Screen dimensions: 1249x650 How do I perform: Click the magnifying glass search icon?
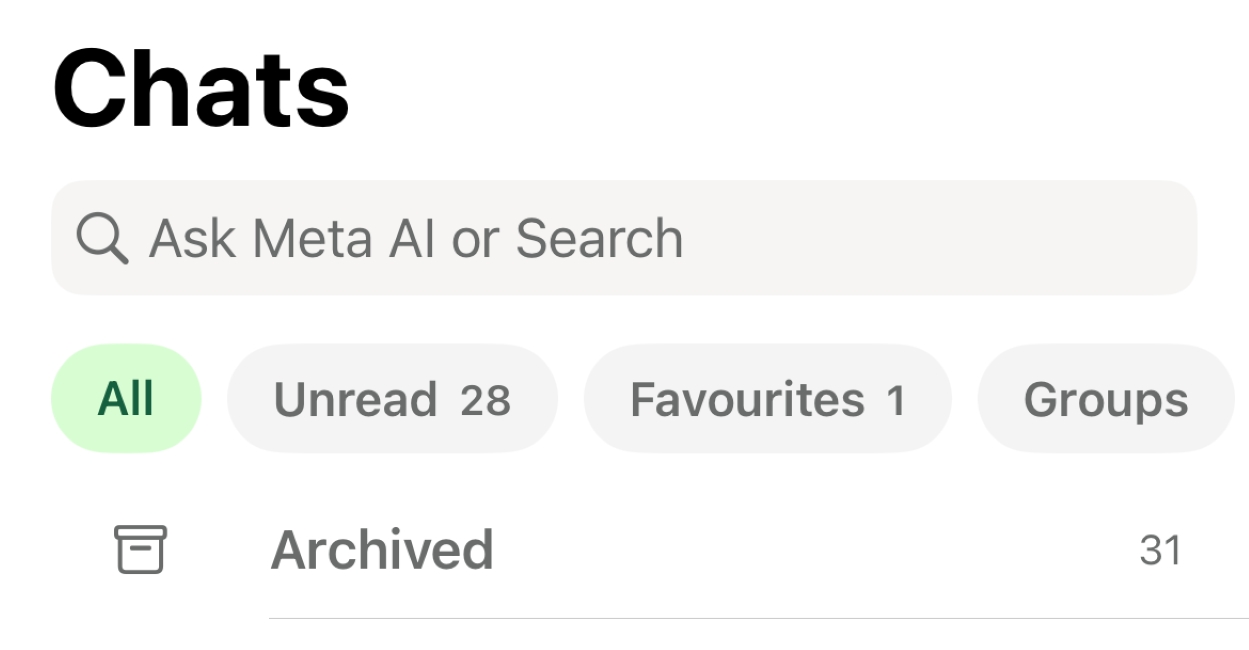(x=101, y=239)
